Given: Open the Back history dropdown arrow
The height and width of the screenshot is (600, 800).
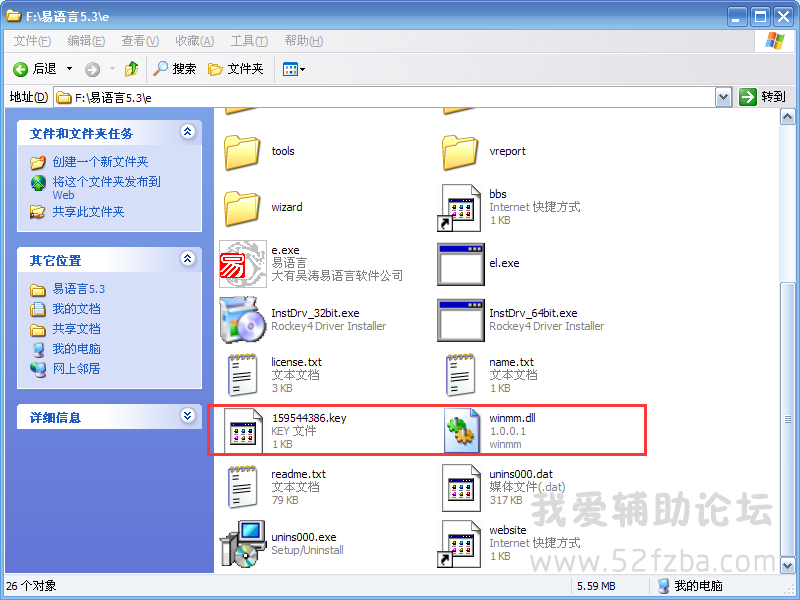Looking at the screenshot, I should 69,69.
